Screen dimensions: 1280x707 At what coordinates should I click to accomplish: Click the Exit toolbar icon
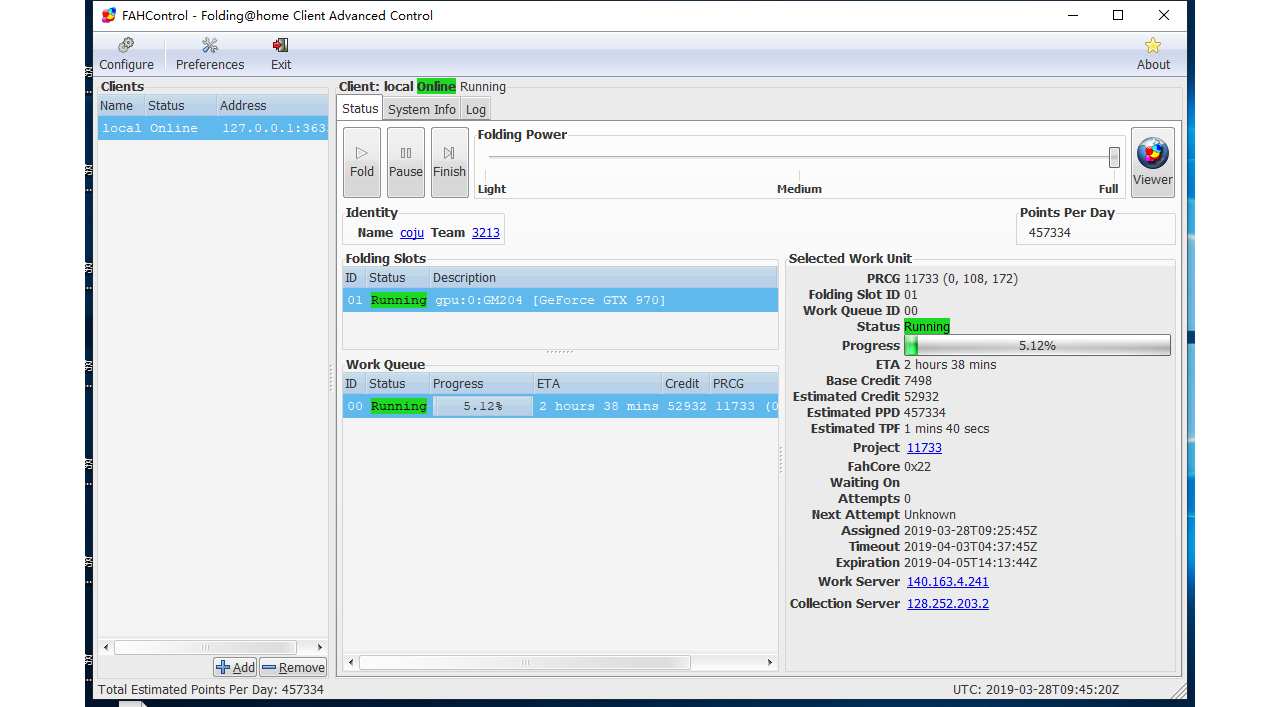pyautogui.click(x=281, y=54)
